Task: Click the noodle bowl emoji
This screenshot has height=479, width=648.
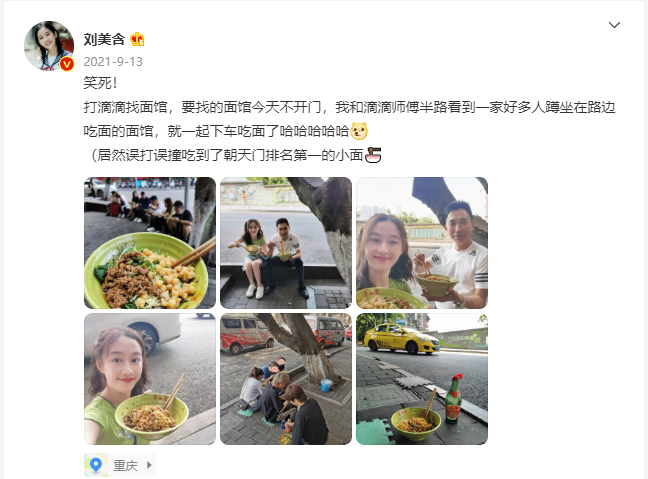Action: pos(373,155)
